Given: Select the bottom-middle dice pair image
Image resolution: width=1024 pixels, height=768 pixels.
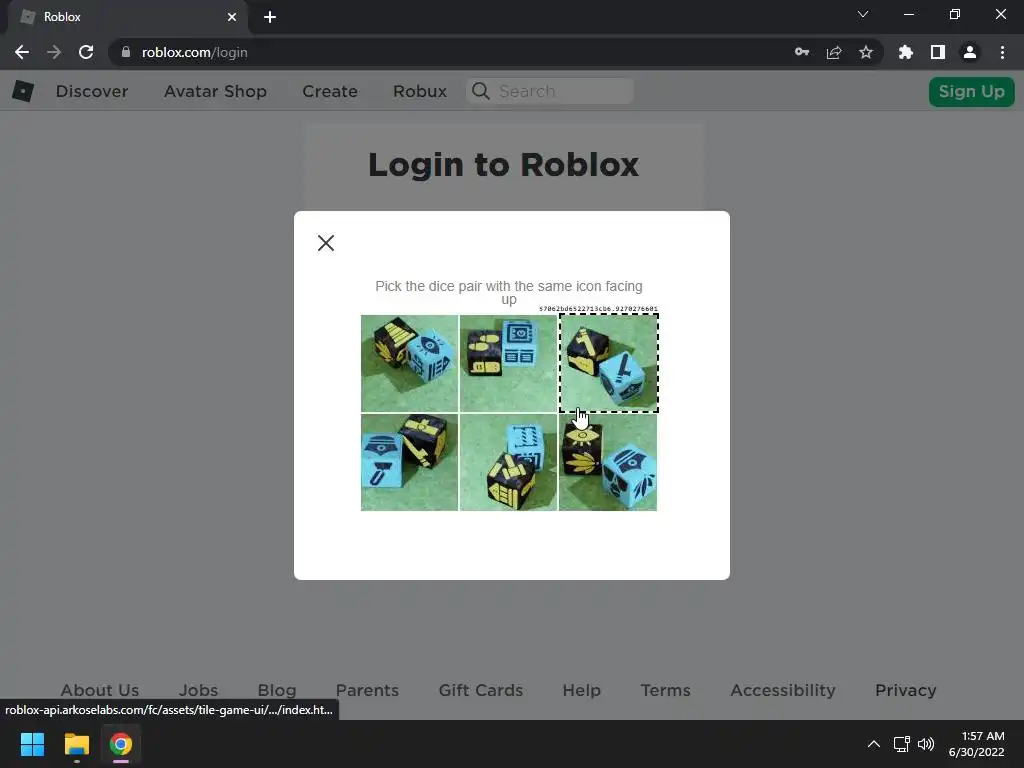Looking at the screenshot, I should (x=508, y=462).
